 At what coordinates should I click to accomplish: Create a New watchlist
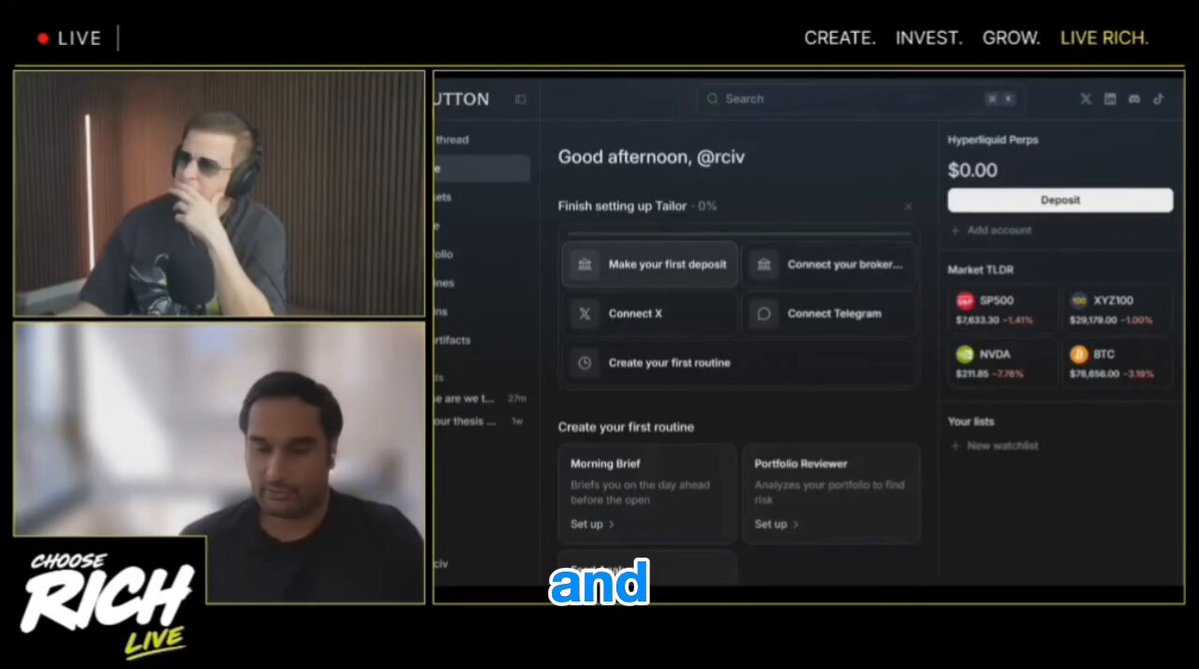click(x=994, y=446)
